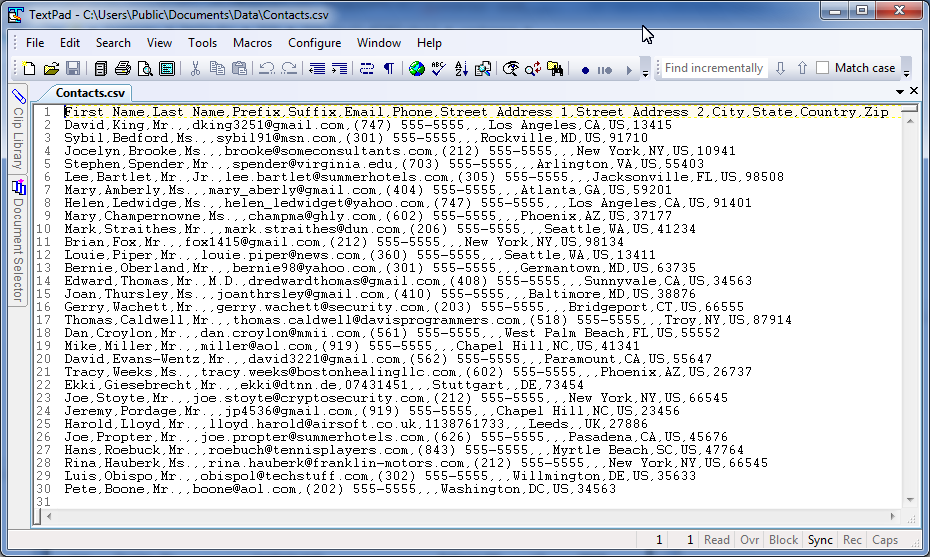Viewport: 930px width, 557px height.
Task: Click the Unindent block icon
Action: (317, 69)
